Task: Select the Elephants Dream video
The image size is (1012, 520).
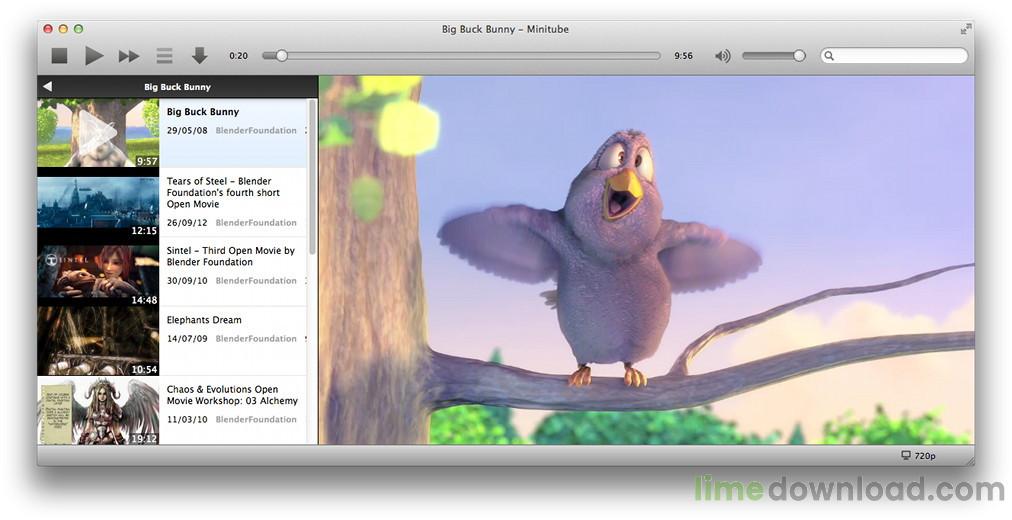Action: coord(204,320)
